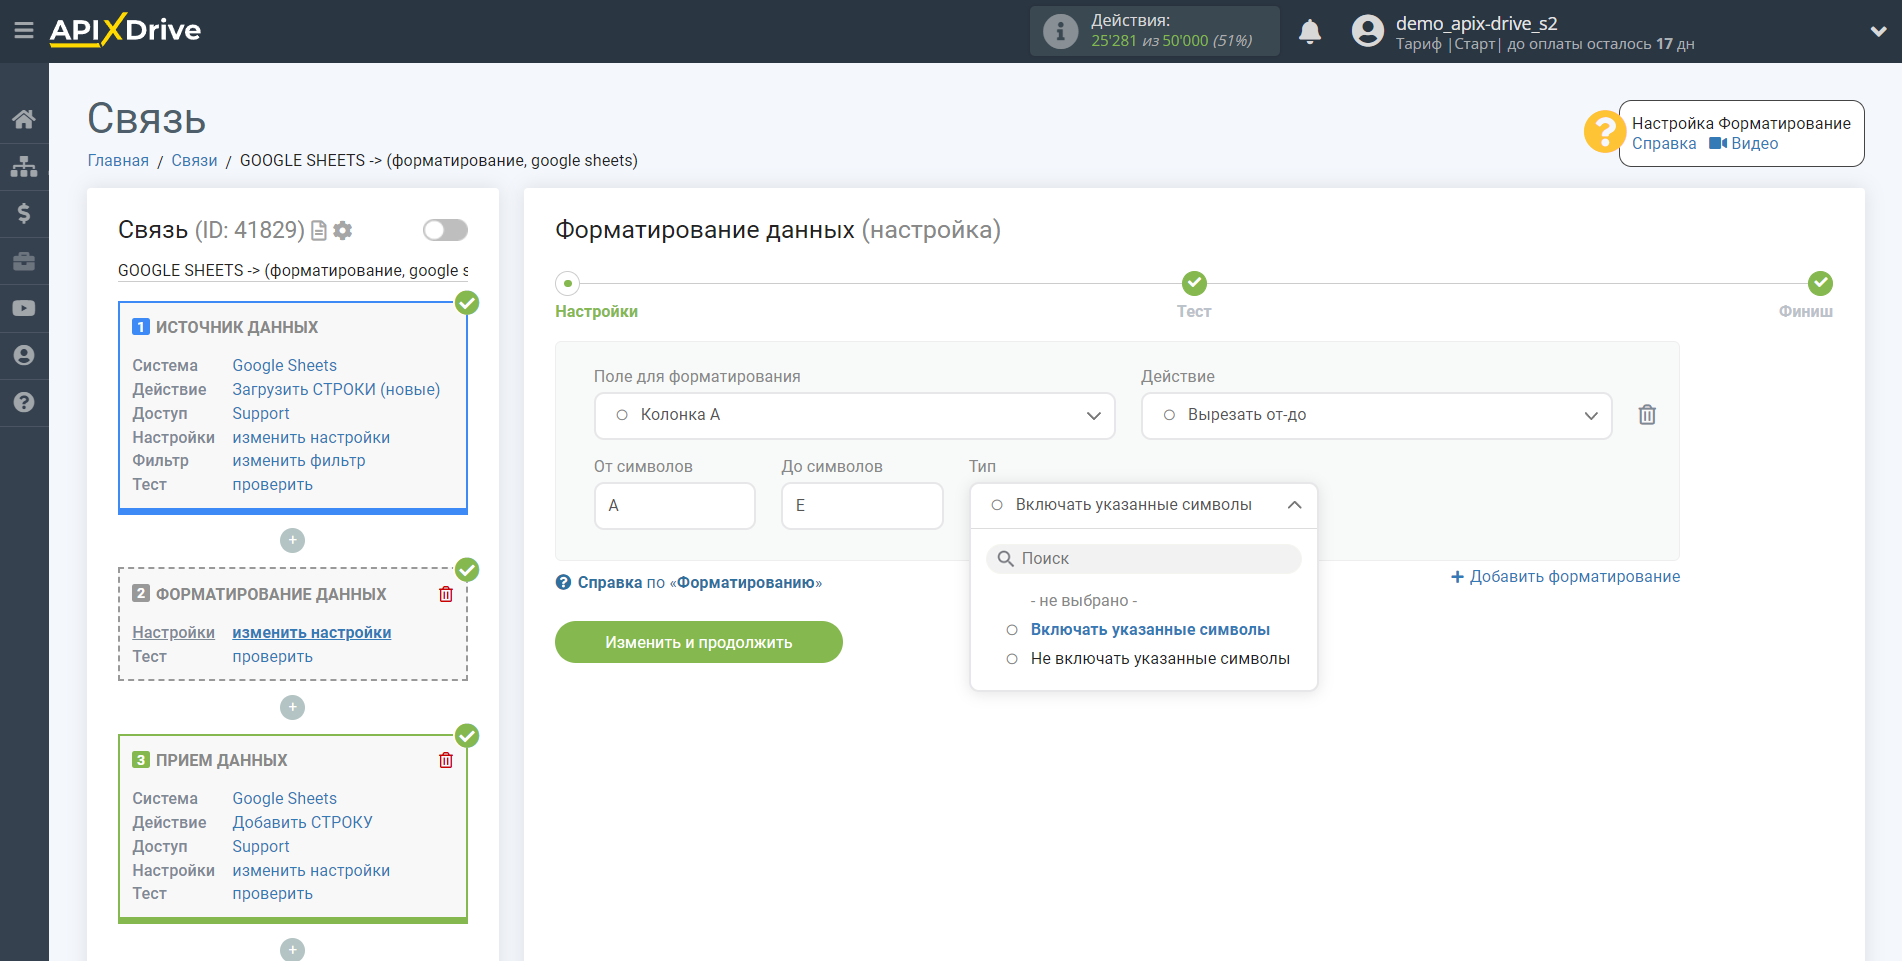
Task: Open 'Поле для форматирования' dropdown
Action: pyautogui.click(x=854, y=415)
